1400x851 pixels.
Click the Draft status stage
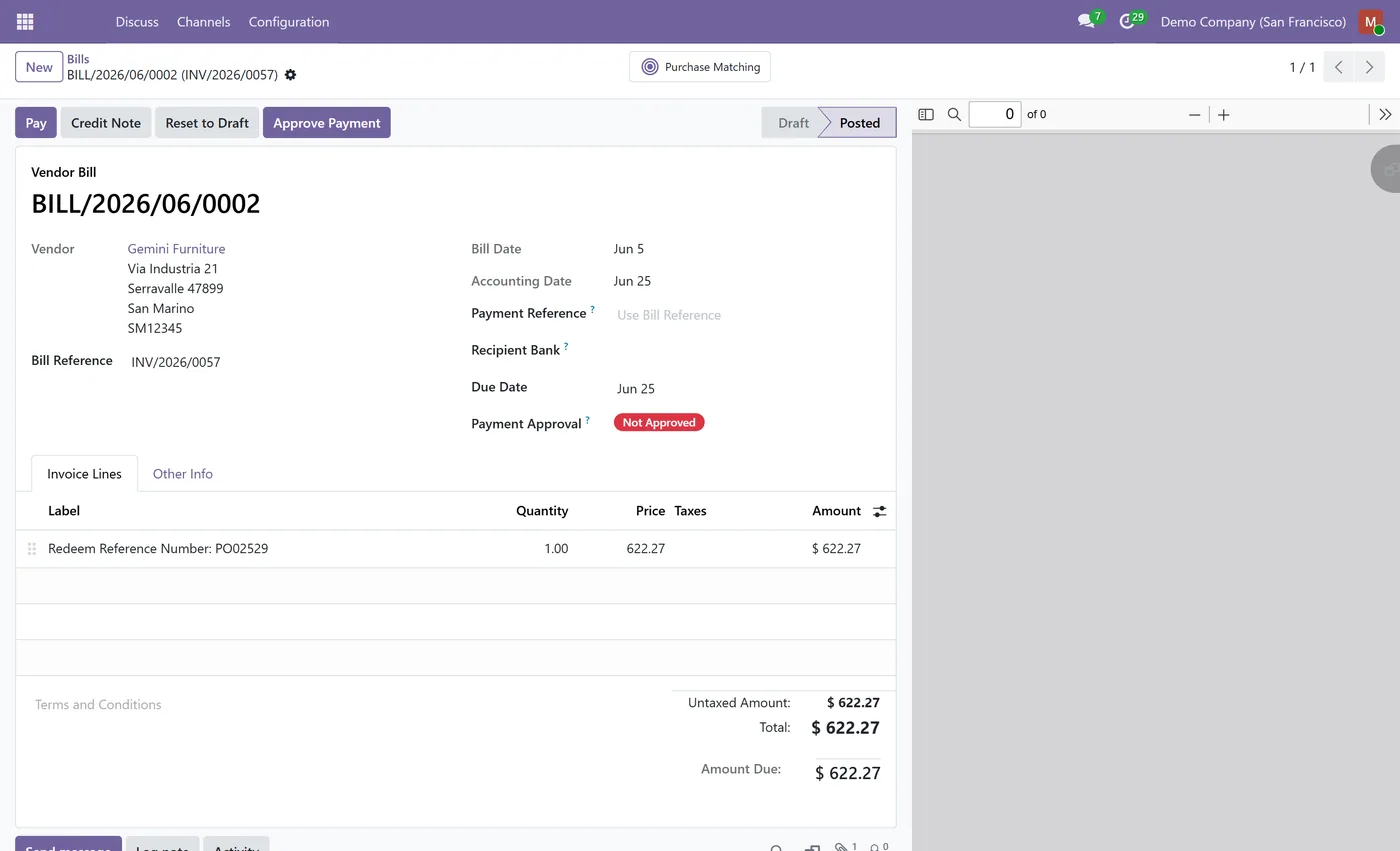pyautogui.click(x=793, y=123)
